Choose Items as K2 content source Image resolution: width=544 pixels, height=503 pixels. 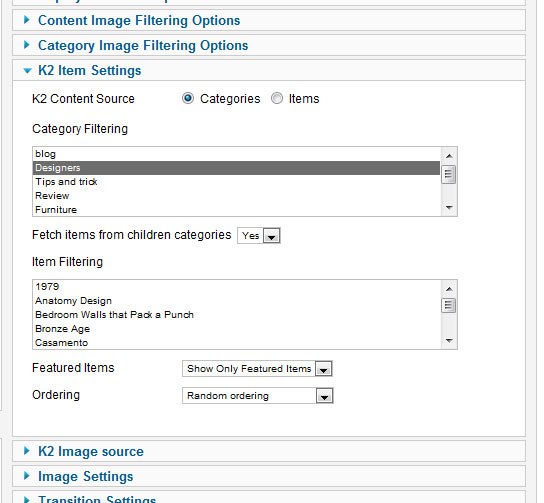click(x=277, y=99)
